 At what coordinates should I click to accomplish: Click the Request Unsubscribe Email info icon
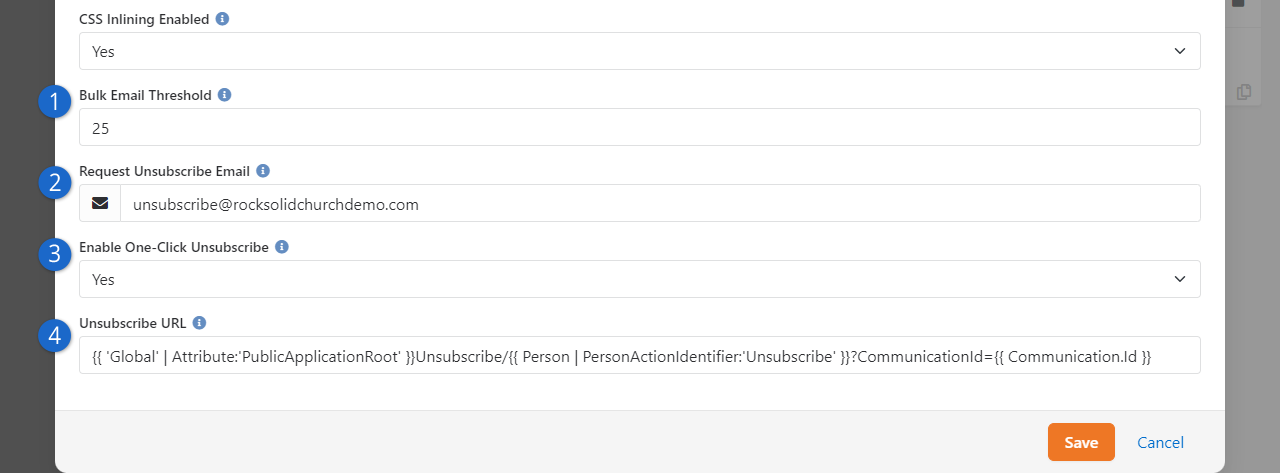pyautogui.click(x=263, y=171)
